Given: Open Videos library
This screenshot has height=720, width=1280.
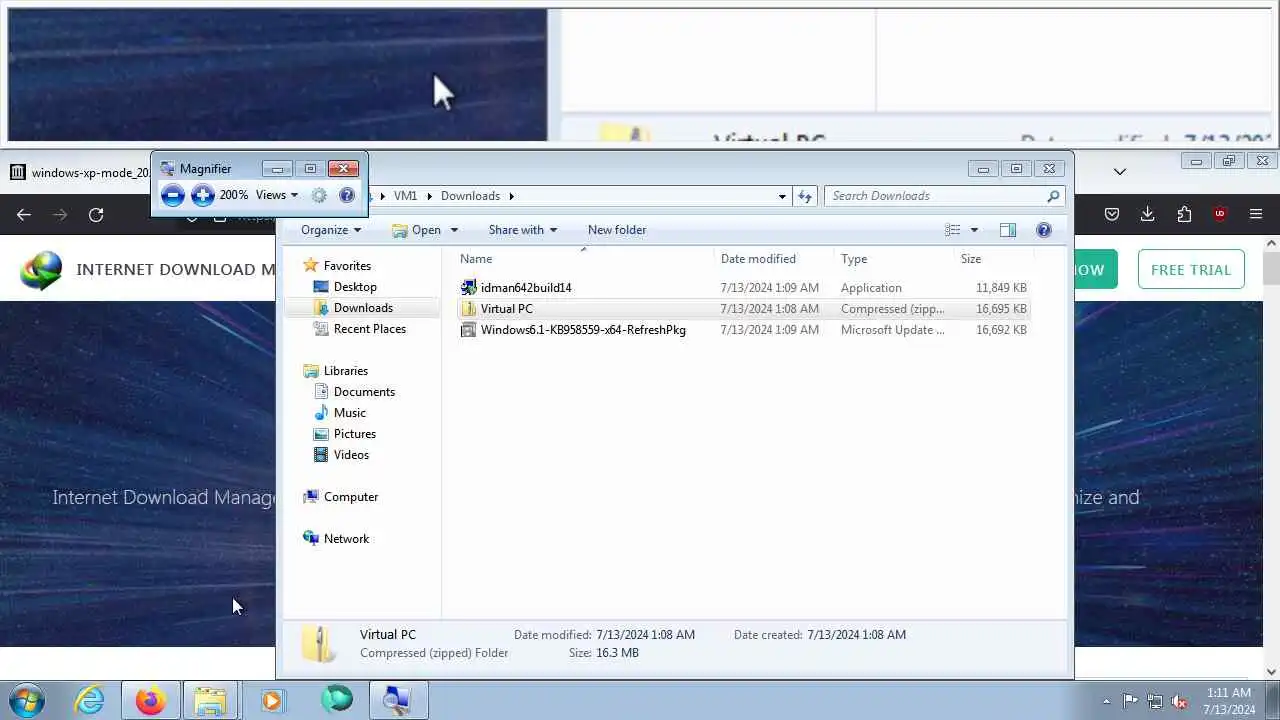Looking at the screenshot, I should (x=351, y=455).
